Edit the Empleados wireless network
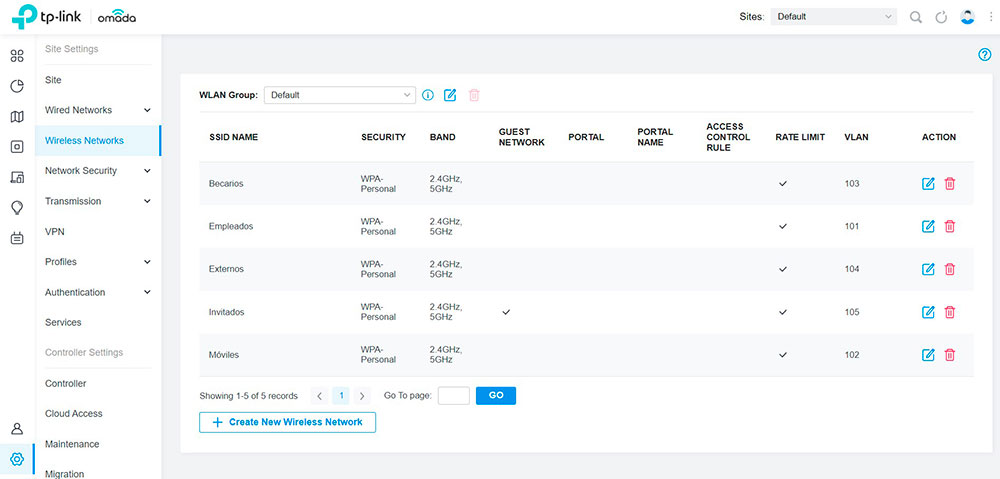Screen dimensions: 1000x479 [x=929, y=226]
